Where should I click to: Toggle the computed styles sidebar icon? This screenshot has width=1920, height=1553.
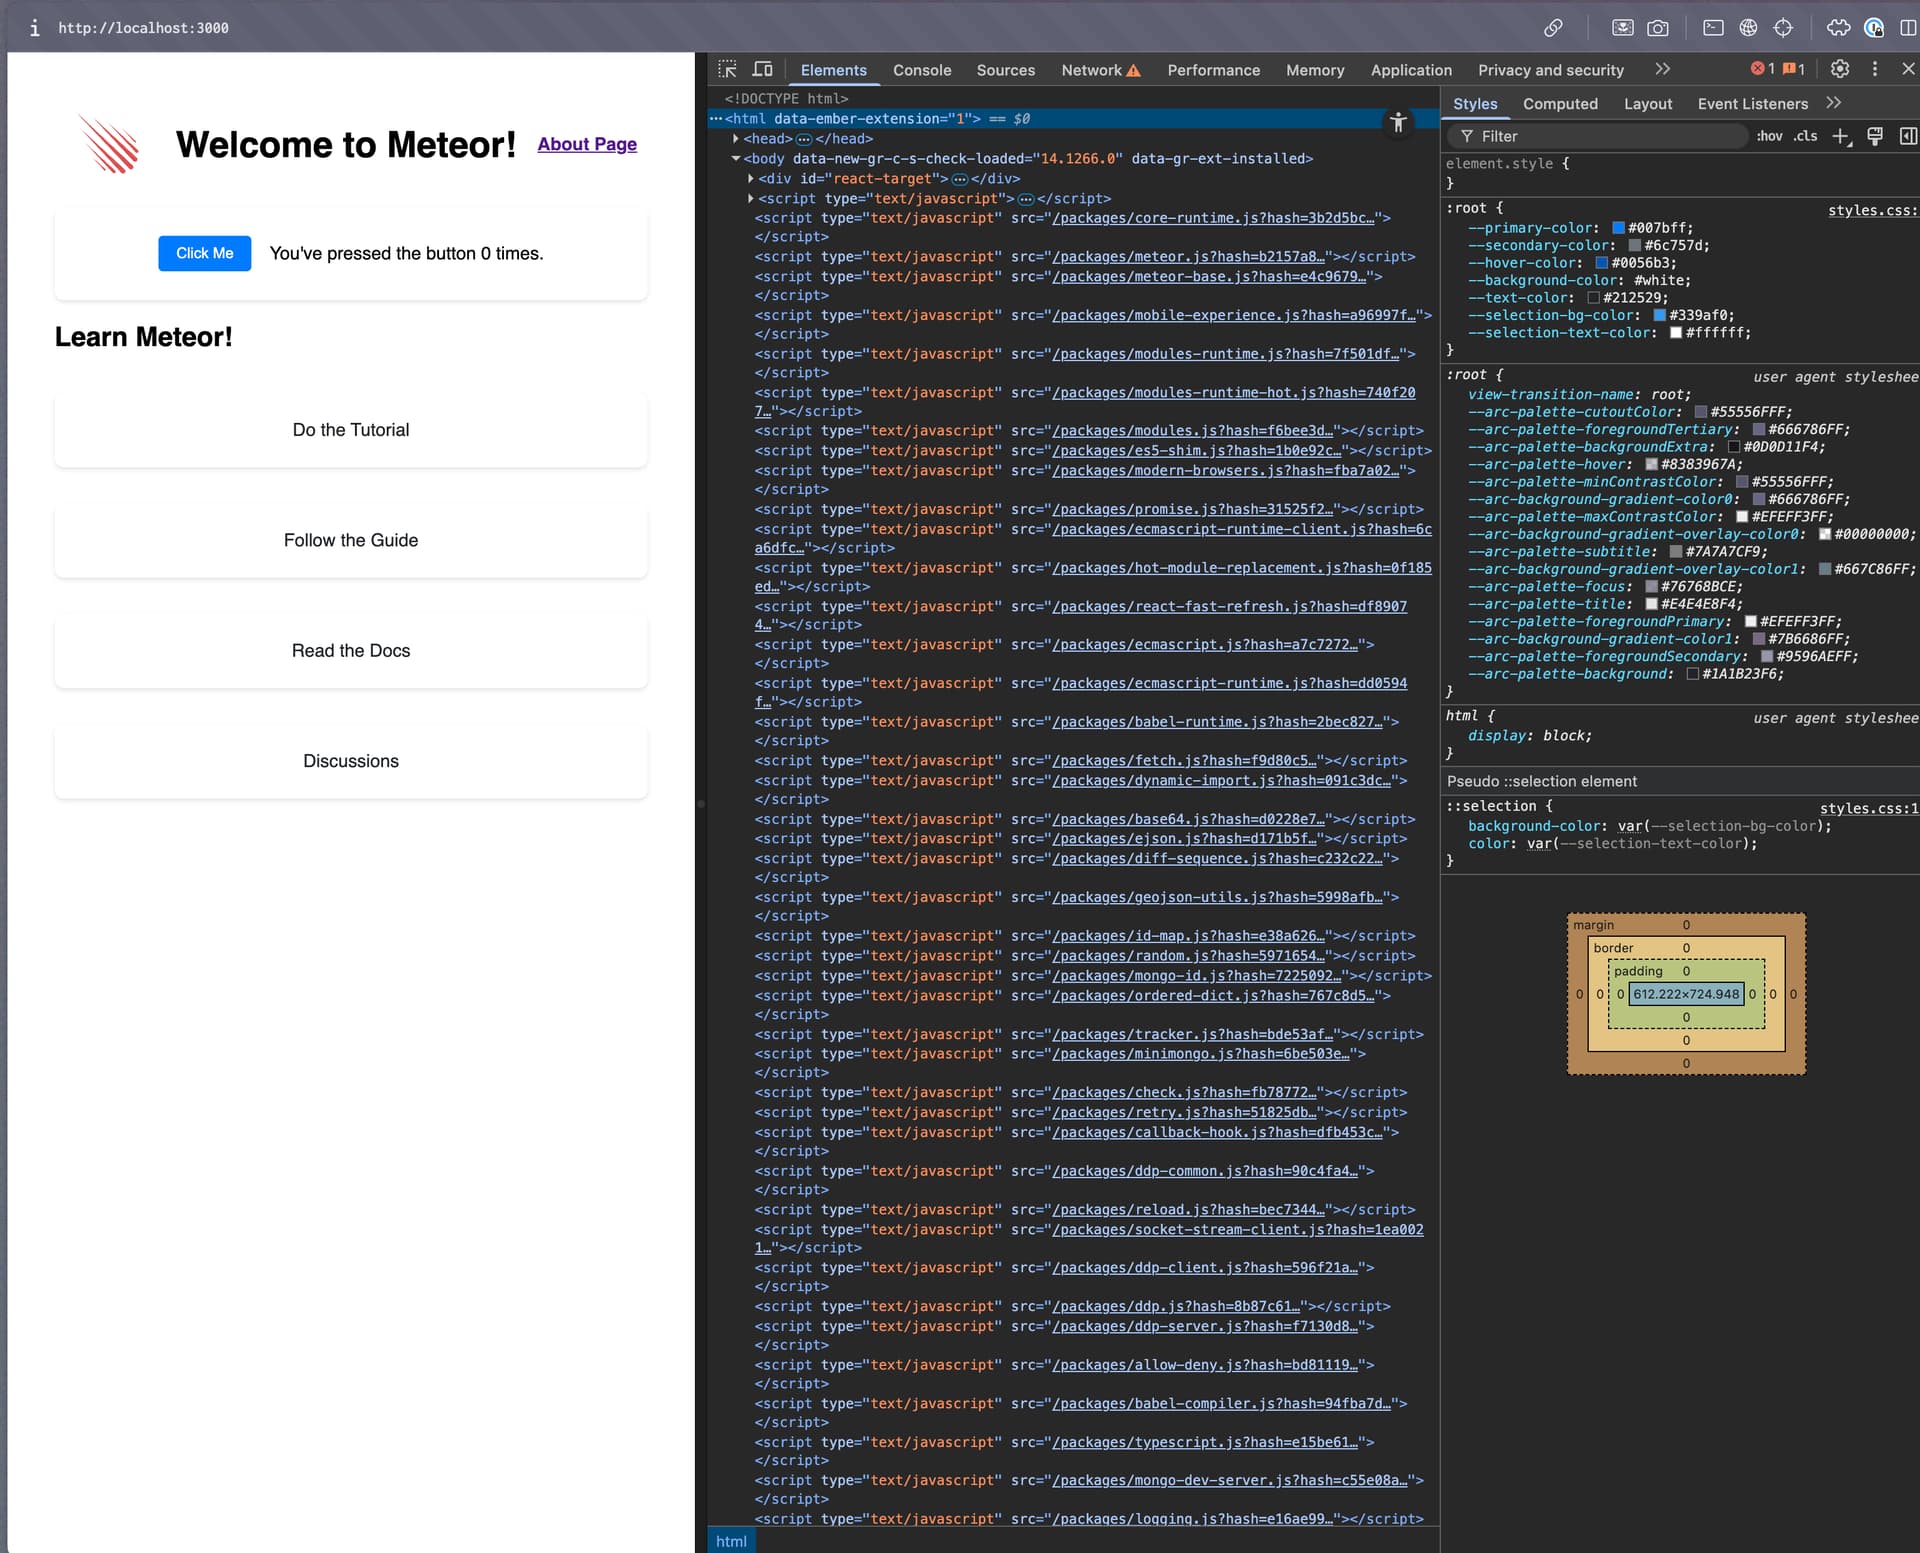(x=1907, y=136)
